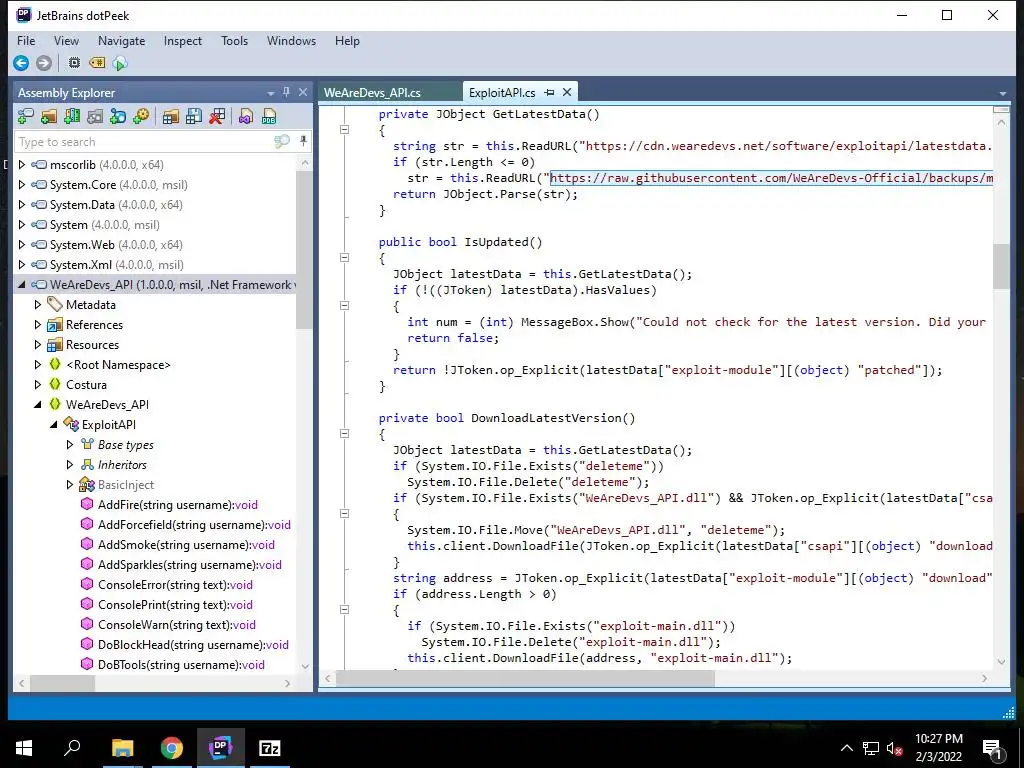The width and height of the screenshot is (1024, 768).
Task: Collapse the WeAreDevs_API assembly node
Action: 22,285
